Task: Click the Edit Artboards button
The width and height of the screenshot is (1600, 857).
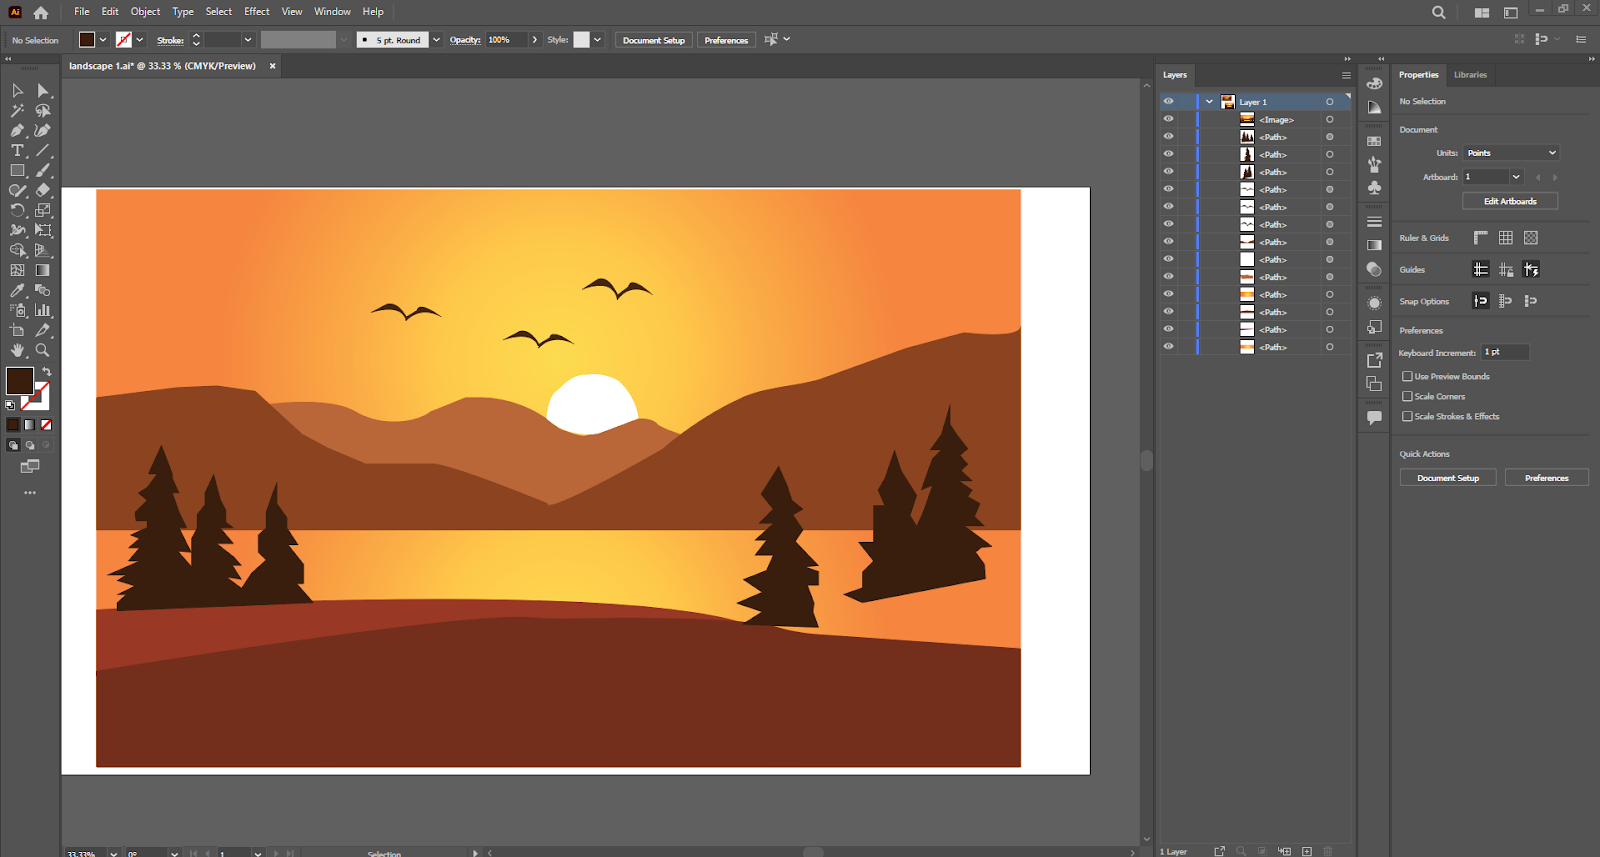Action: pos(1510,201)
